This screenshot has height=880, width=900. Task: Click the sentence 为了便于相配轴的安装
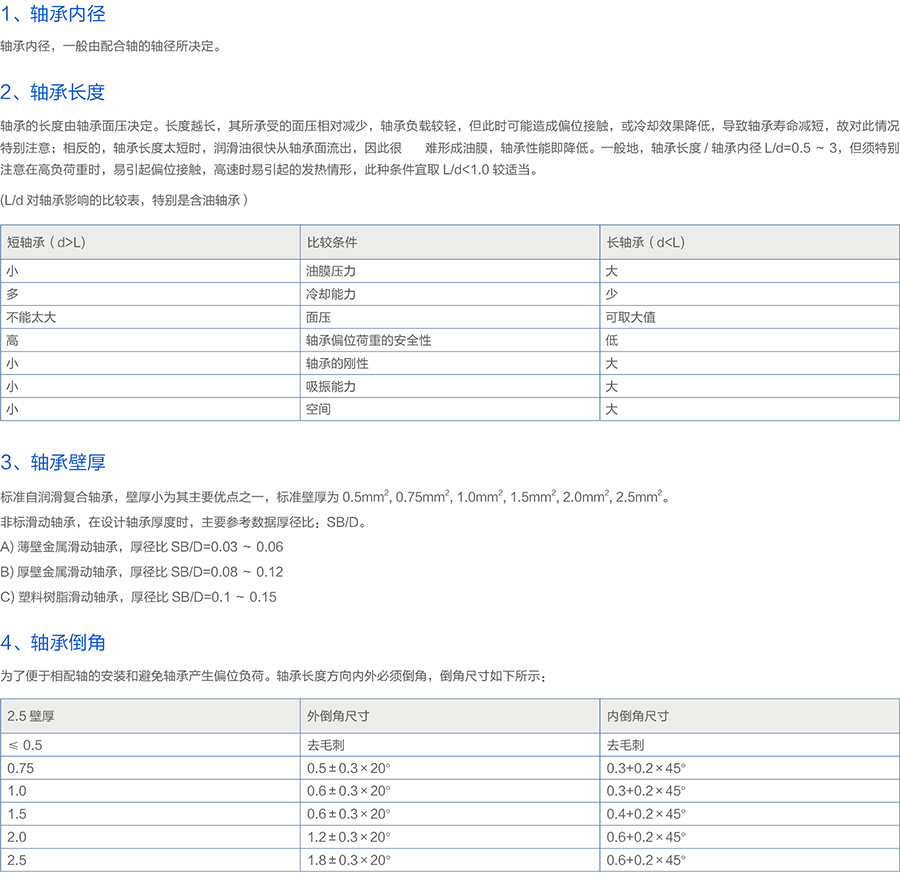click(273, 676)
